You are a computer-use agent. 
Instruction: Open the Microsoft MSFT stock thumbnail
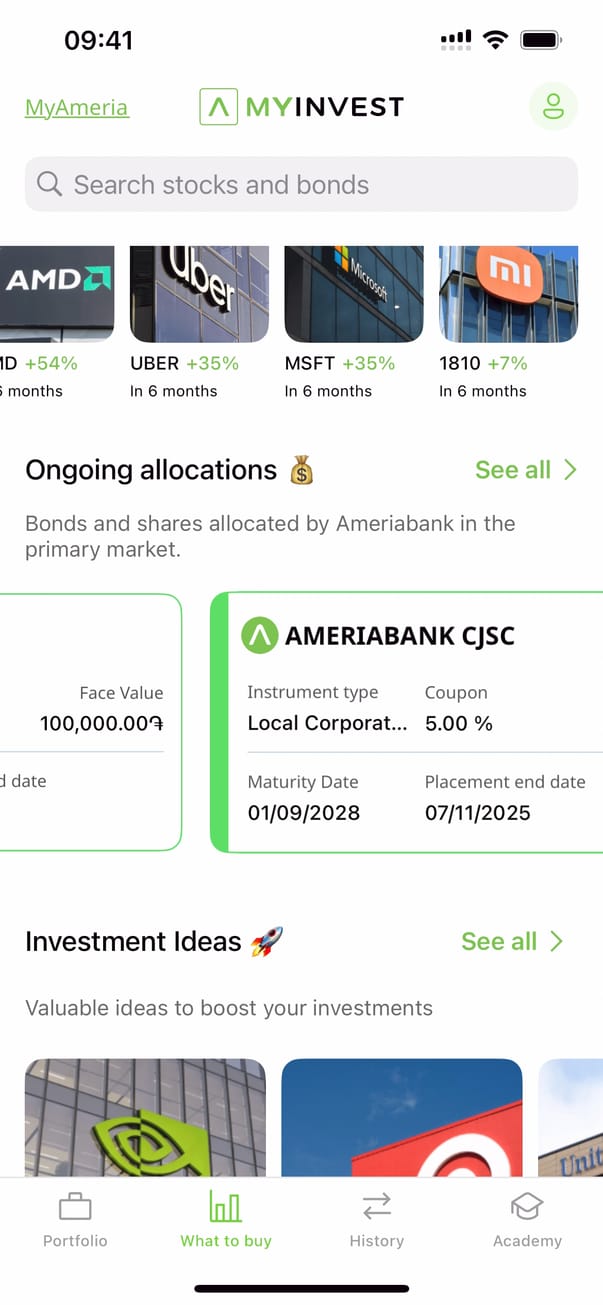point(354,294)
